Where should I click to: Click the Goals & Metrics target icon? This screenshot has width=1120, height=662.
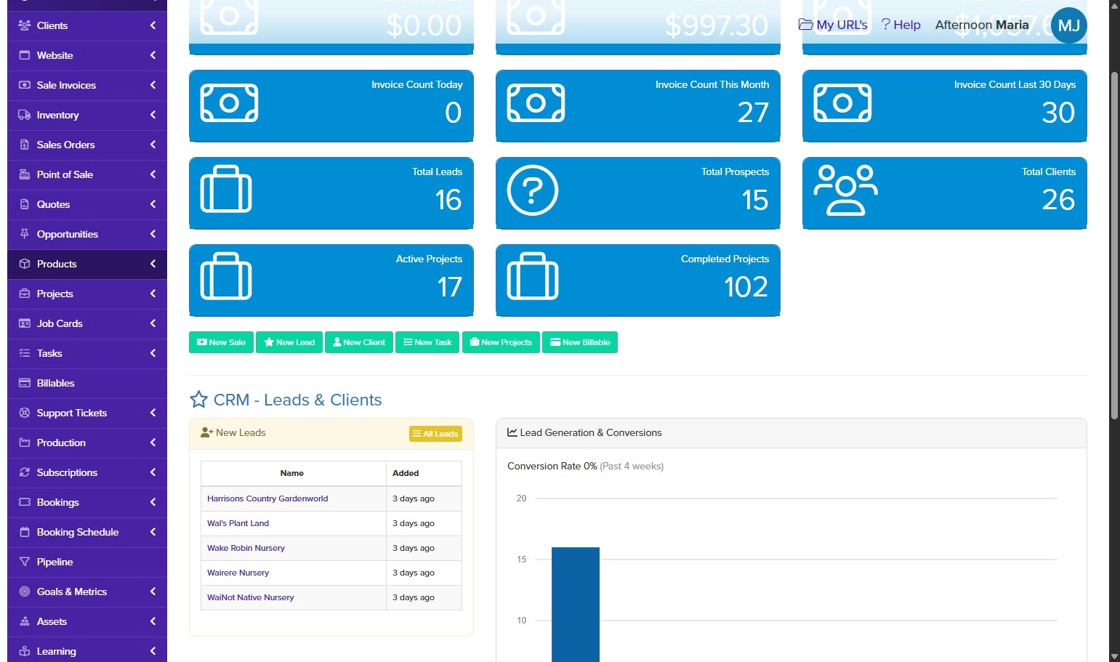tap(24, 592)
